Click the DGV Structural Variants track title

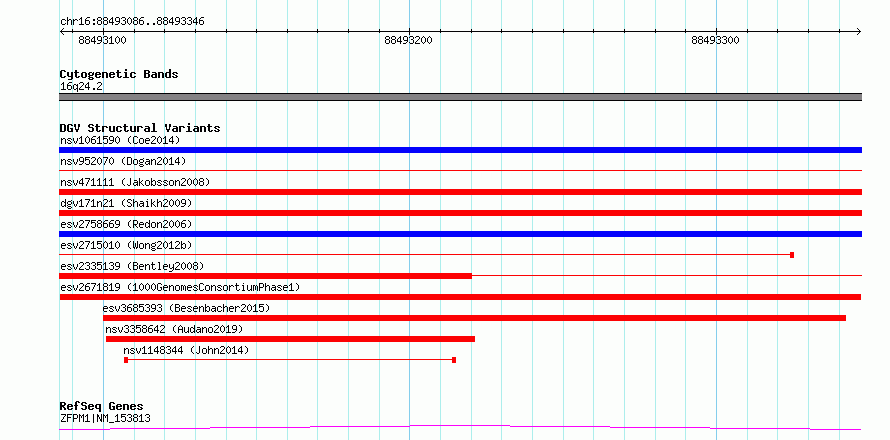click(x=140, y=128)
